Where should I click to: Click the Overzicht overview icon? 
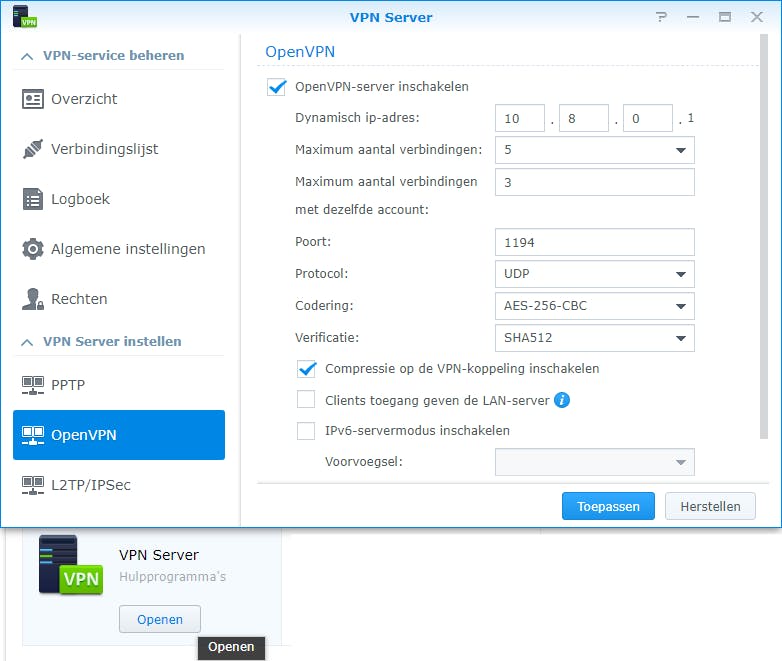(33, 99)
